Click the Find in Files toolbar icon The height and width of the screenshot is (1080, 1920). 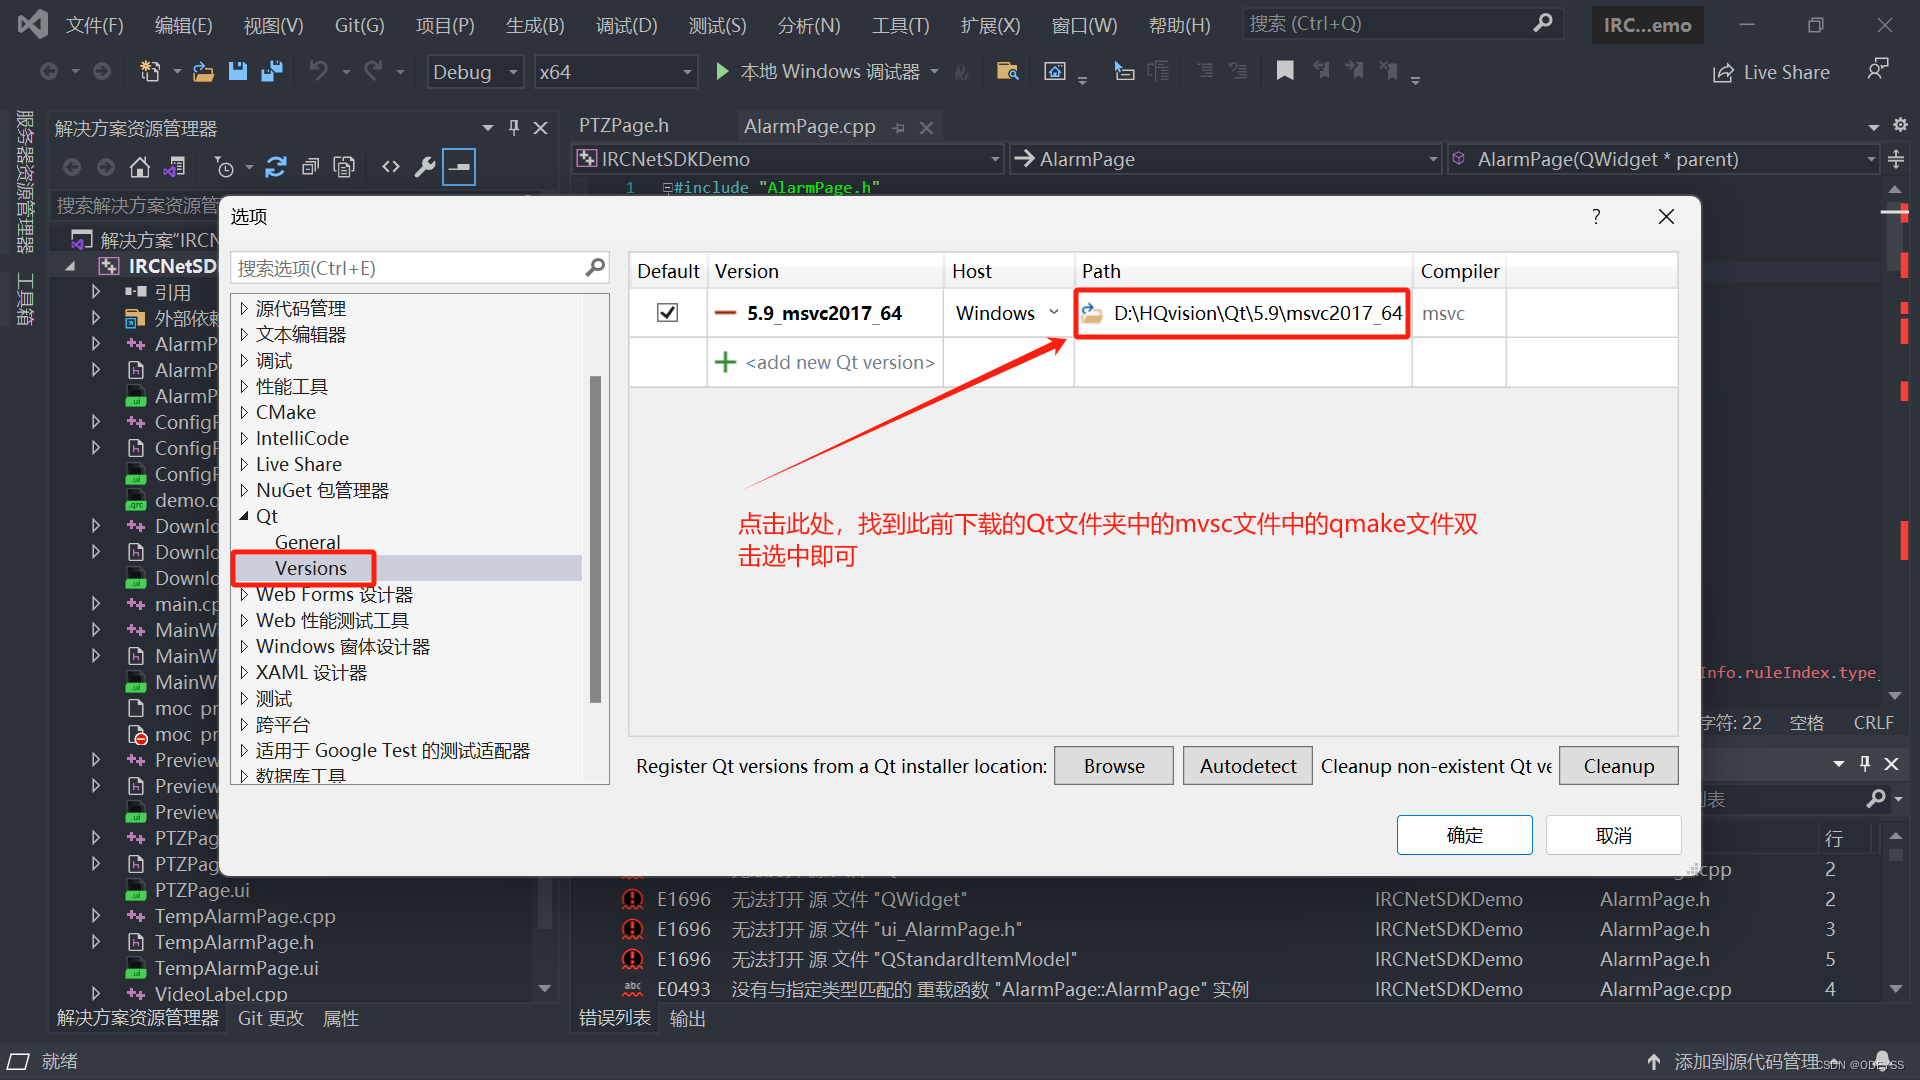pyautogui.click(x=1007, y=71)
